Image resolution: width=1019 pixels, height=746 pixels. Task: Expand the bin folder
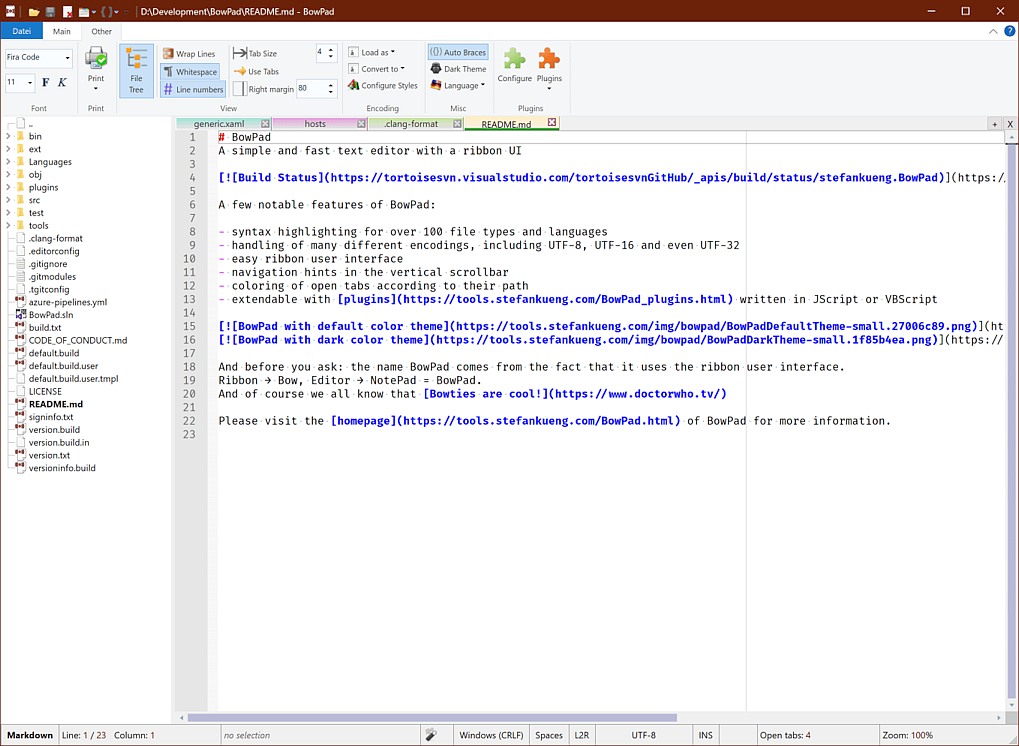[8, 136]
